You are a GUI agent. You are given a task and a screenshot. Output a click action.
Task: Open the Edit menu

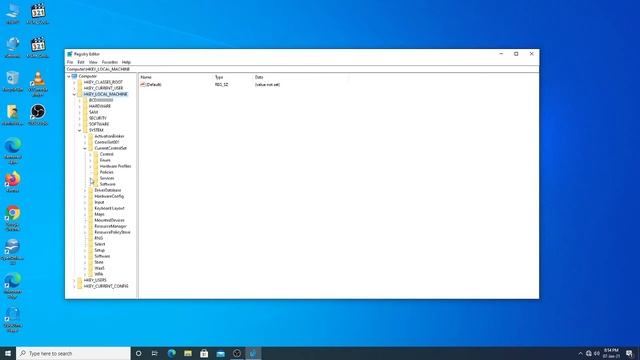point(81,62)
